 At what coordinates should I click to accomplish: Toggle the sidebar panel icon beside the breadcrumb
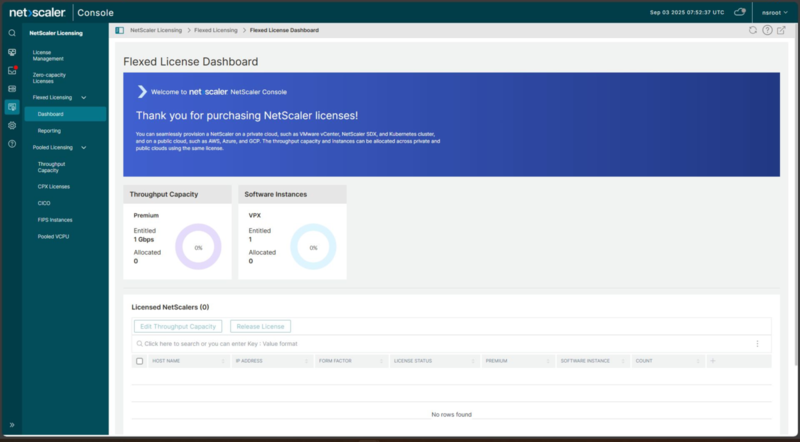click(119, 30)
